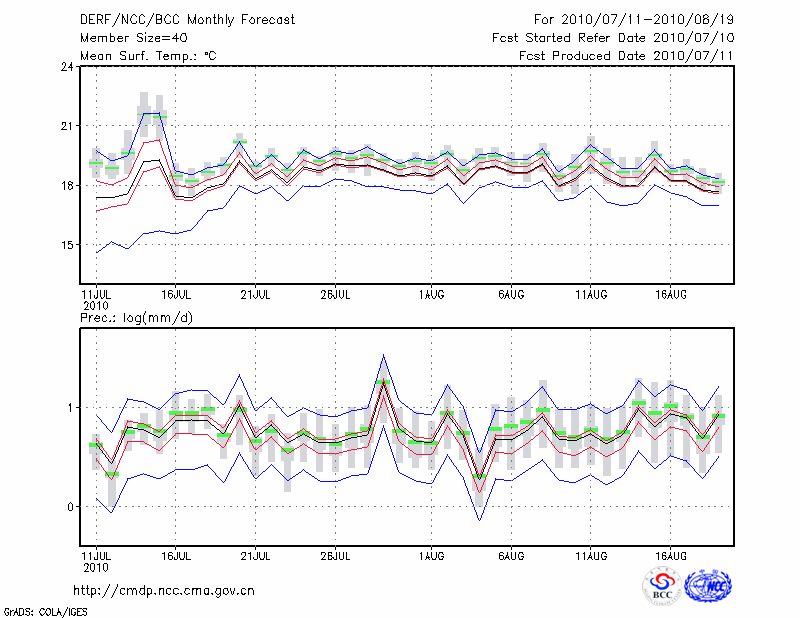Image resolution: width=800 pixels, height=618 pixels.
Task: Click the Fcst Started Refer Date line
Action: click(x=614, y=38)
